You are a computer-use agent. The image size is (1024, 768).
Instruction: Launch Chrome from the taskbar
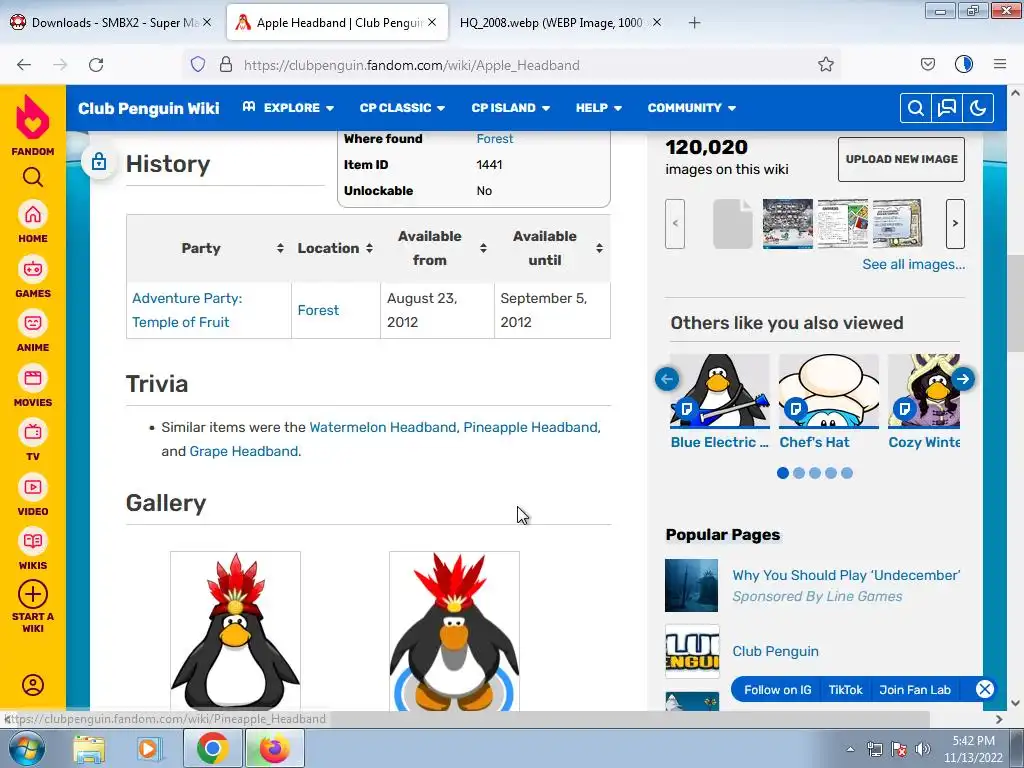pyautogui.click(x=212, y=748)
